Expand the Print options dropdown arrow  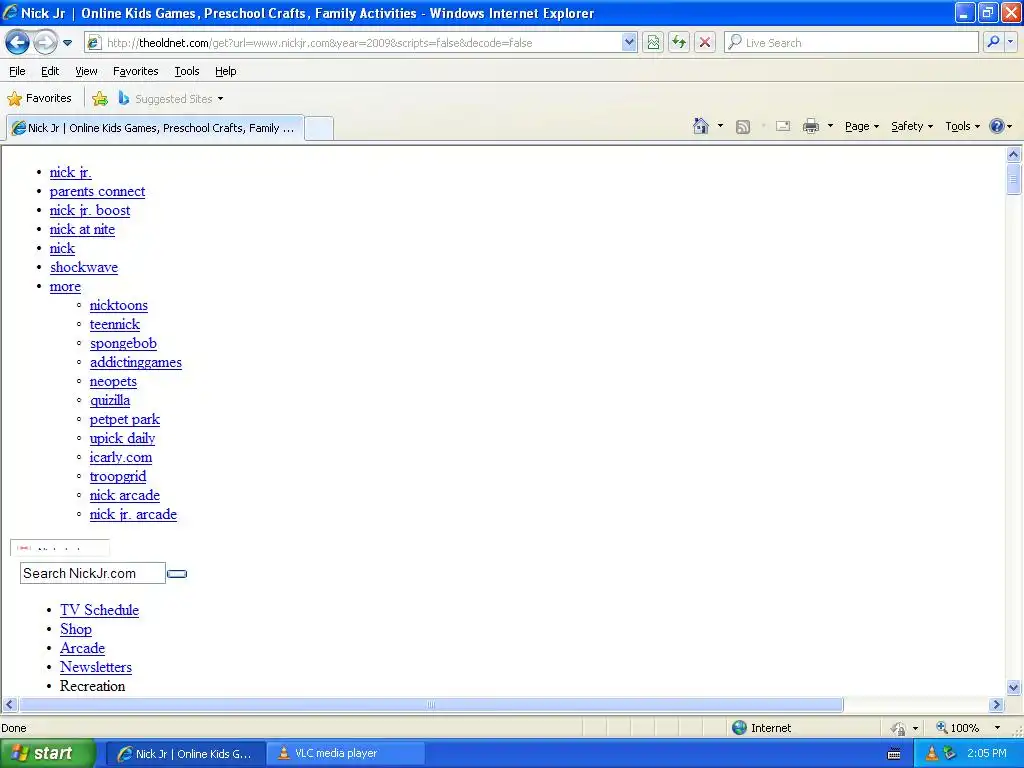pos(830,126)
